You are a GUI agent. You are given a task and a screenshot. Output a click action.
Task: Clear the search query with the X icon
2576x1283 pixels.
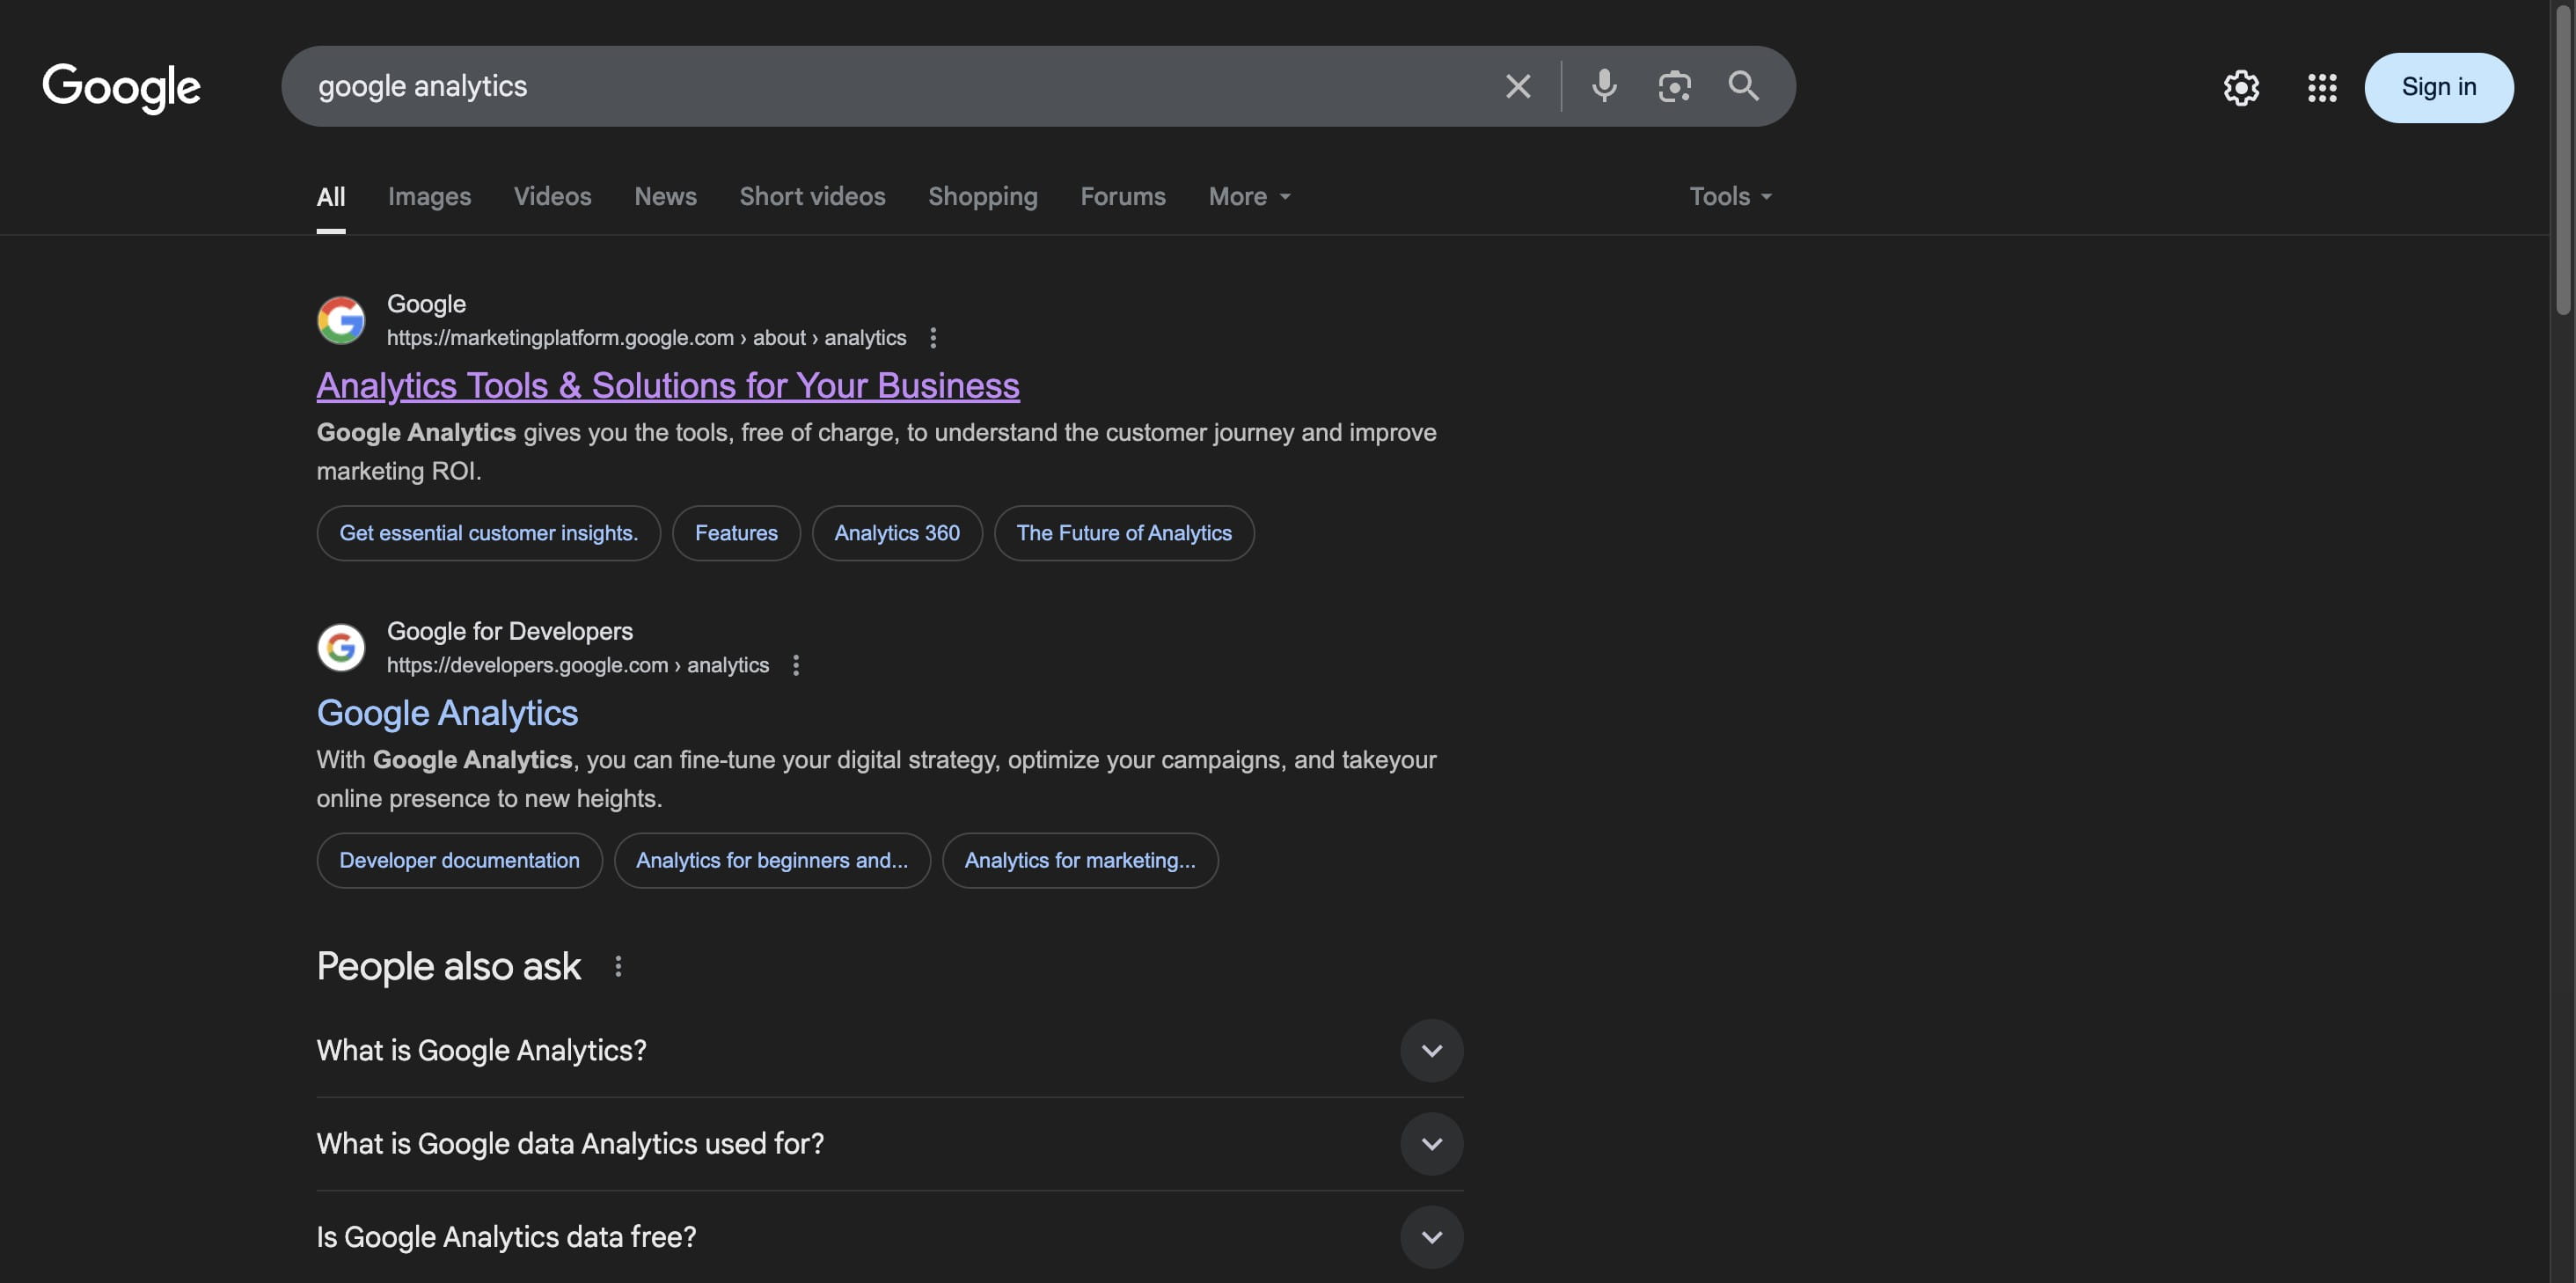pyautogui.click(x=1518, y=86)
